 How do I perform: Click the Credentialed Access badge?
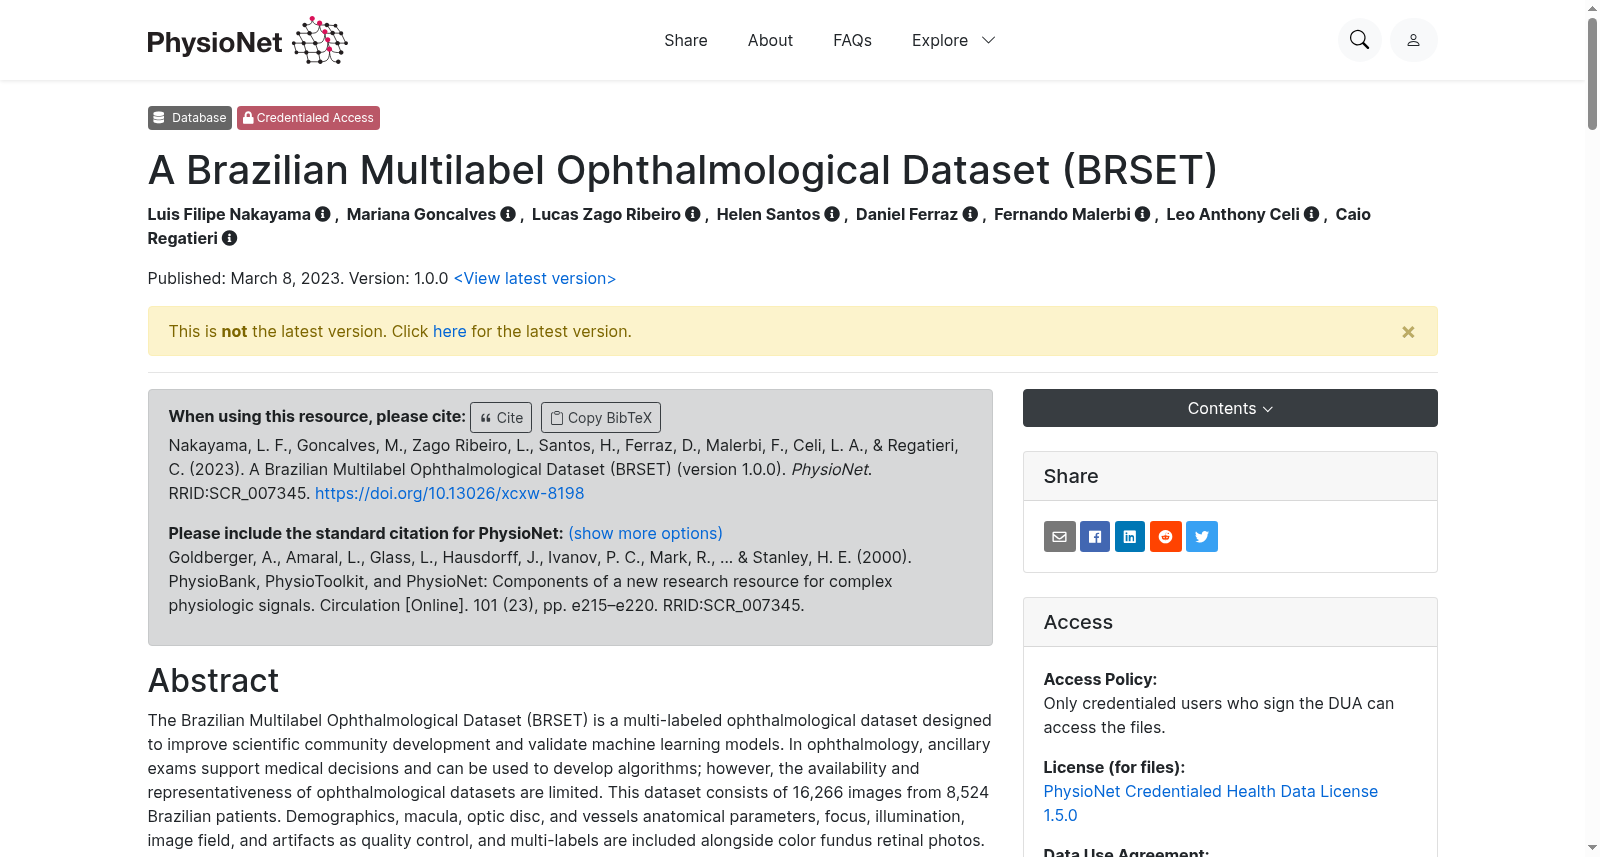pyautogui.click(x=308, y=118)
